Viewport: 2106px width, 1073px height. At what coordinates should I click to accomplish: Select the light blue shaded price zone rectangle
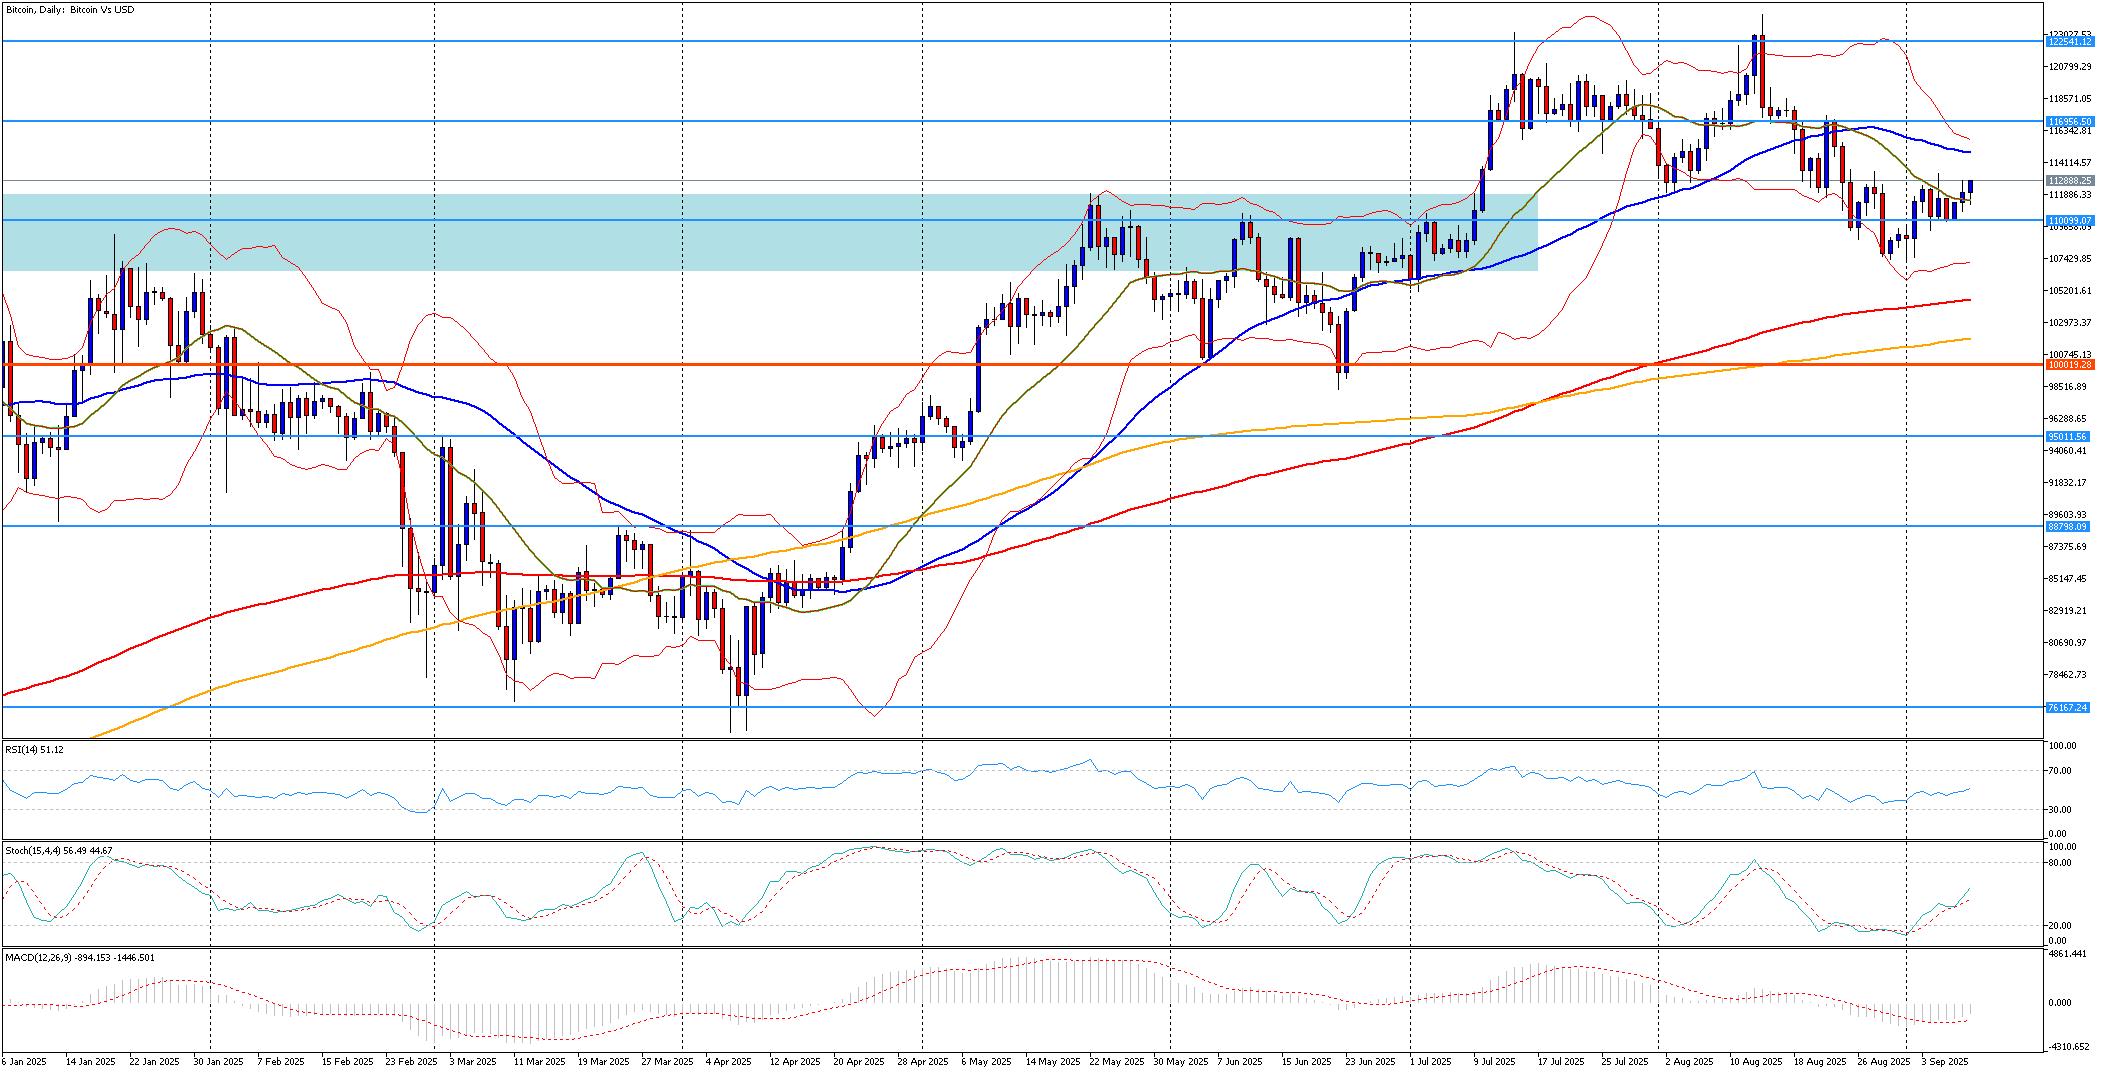tap(770, 233)
